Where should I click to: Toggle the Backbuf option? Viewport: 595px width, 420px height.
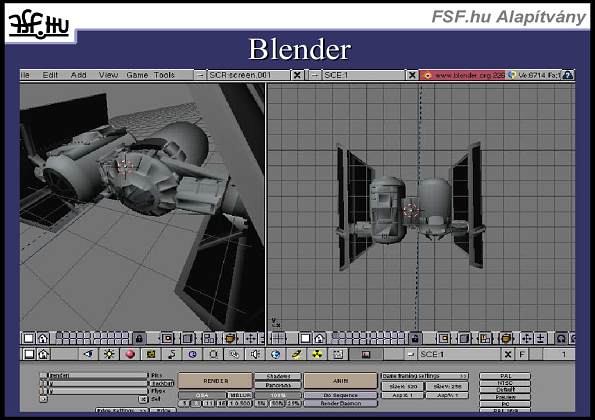(163, 383)
